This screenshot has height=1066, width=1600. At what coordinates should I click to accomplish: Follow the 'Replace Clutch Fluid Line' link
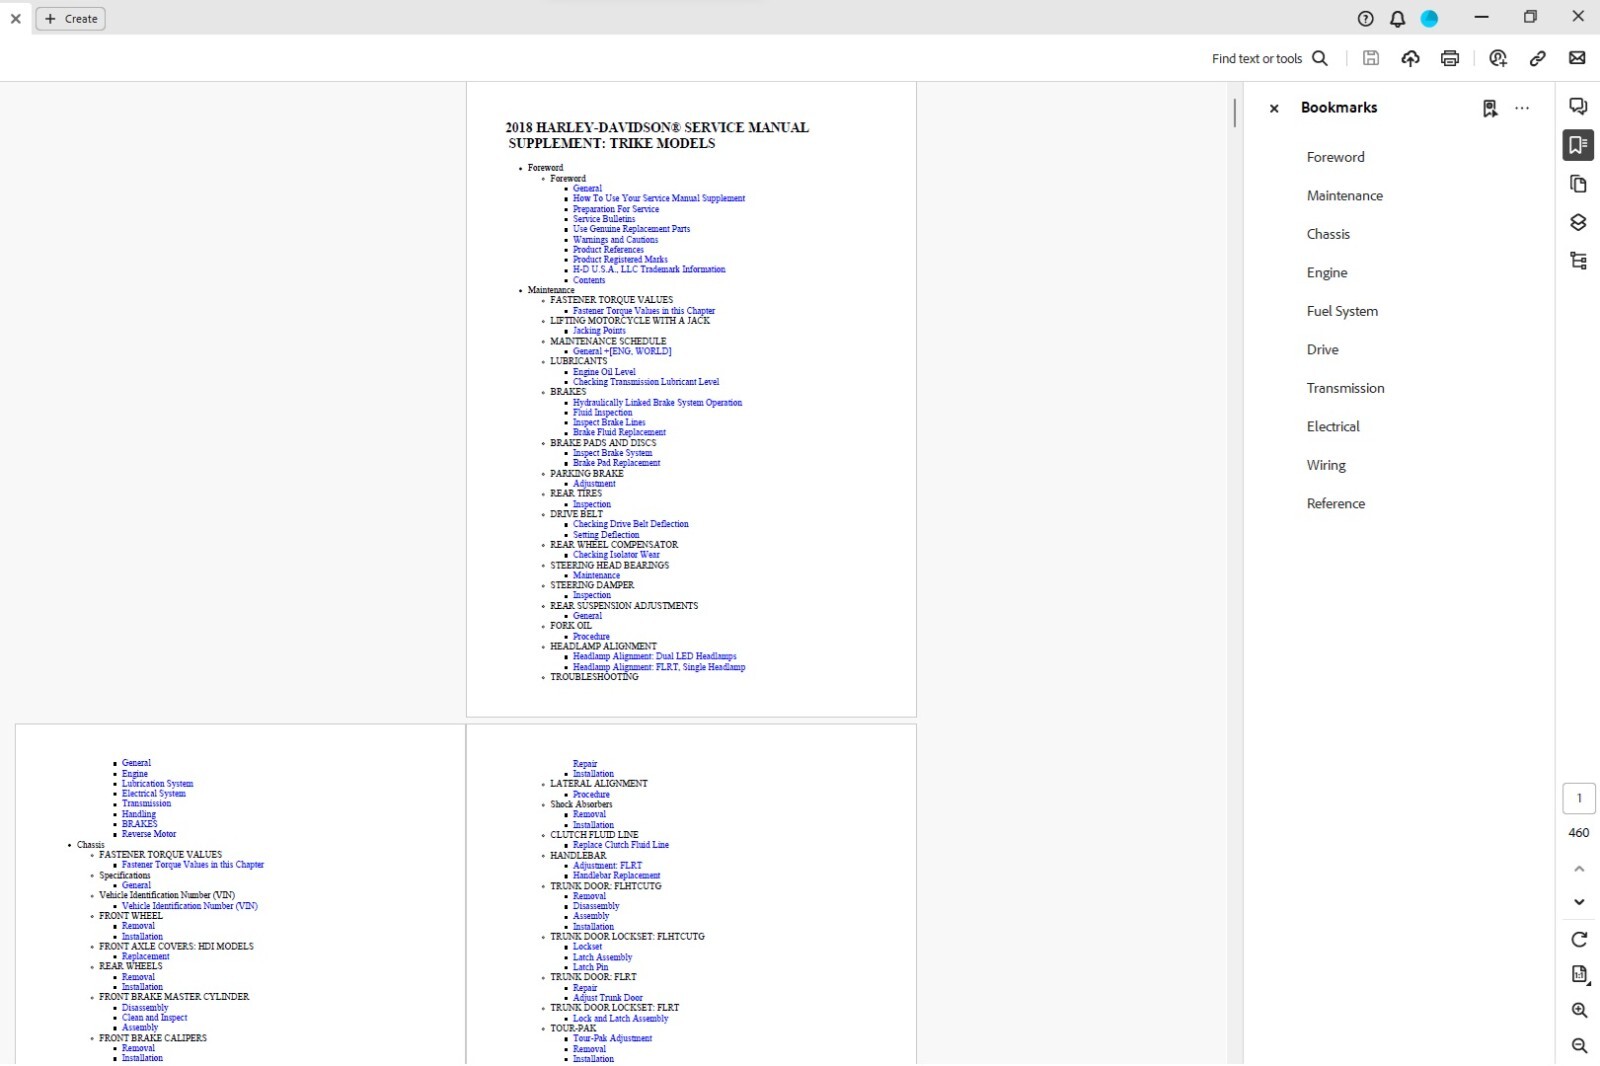621,845
